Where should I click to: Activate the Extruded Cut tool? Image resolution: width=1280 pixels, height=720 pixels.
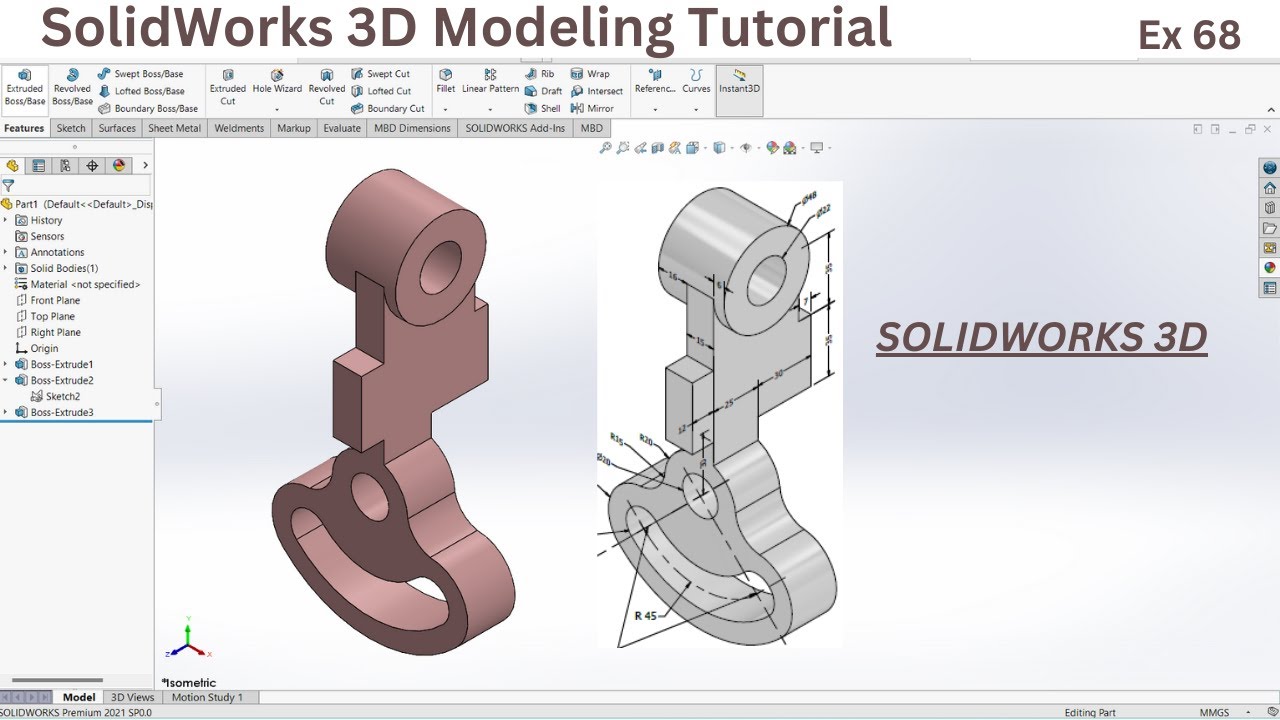[x=228, y=88]
